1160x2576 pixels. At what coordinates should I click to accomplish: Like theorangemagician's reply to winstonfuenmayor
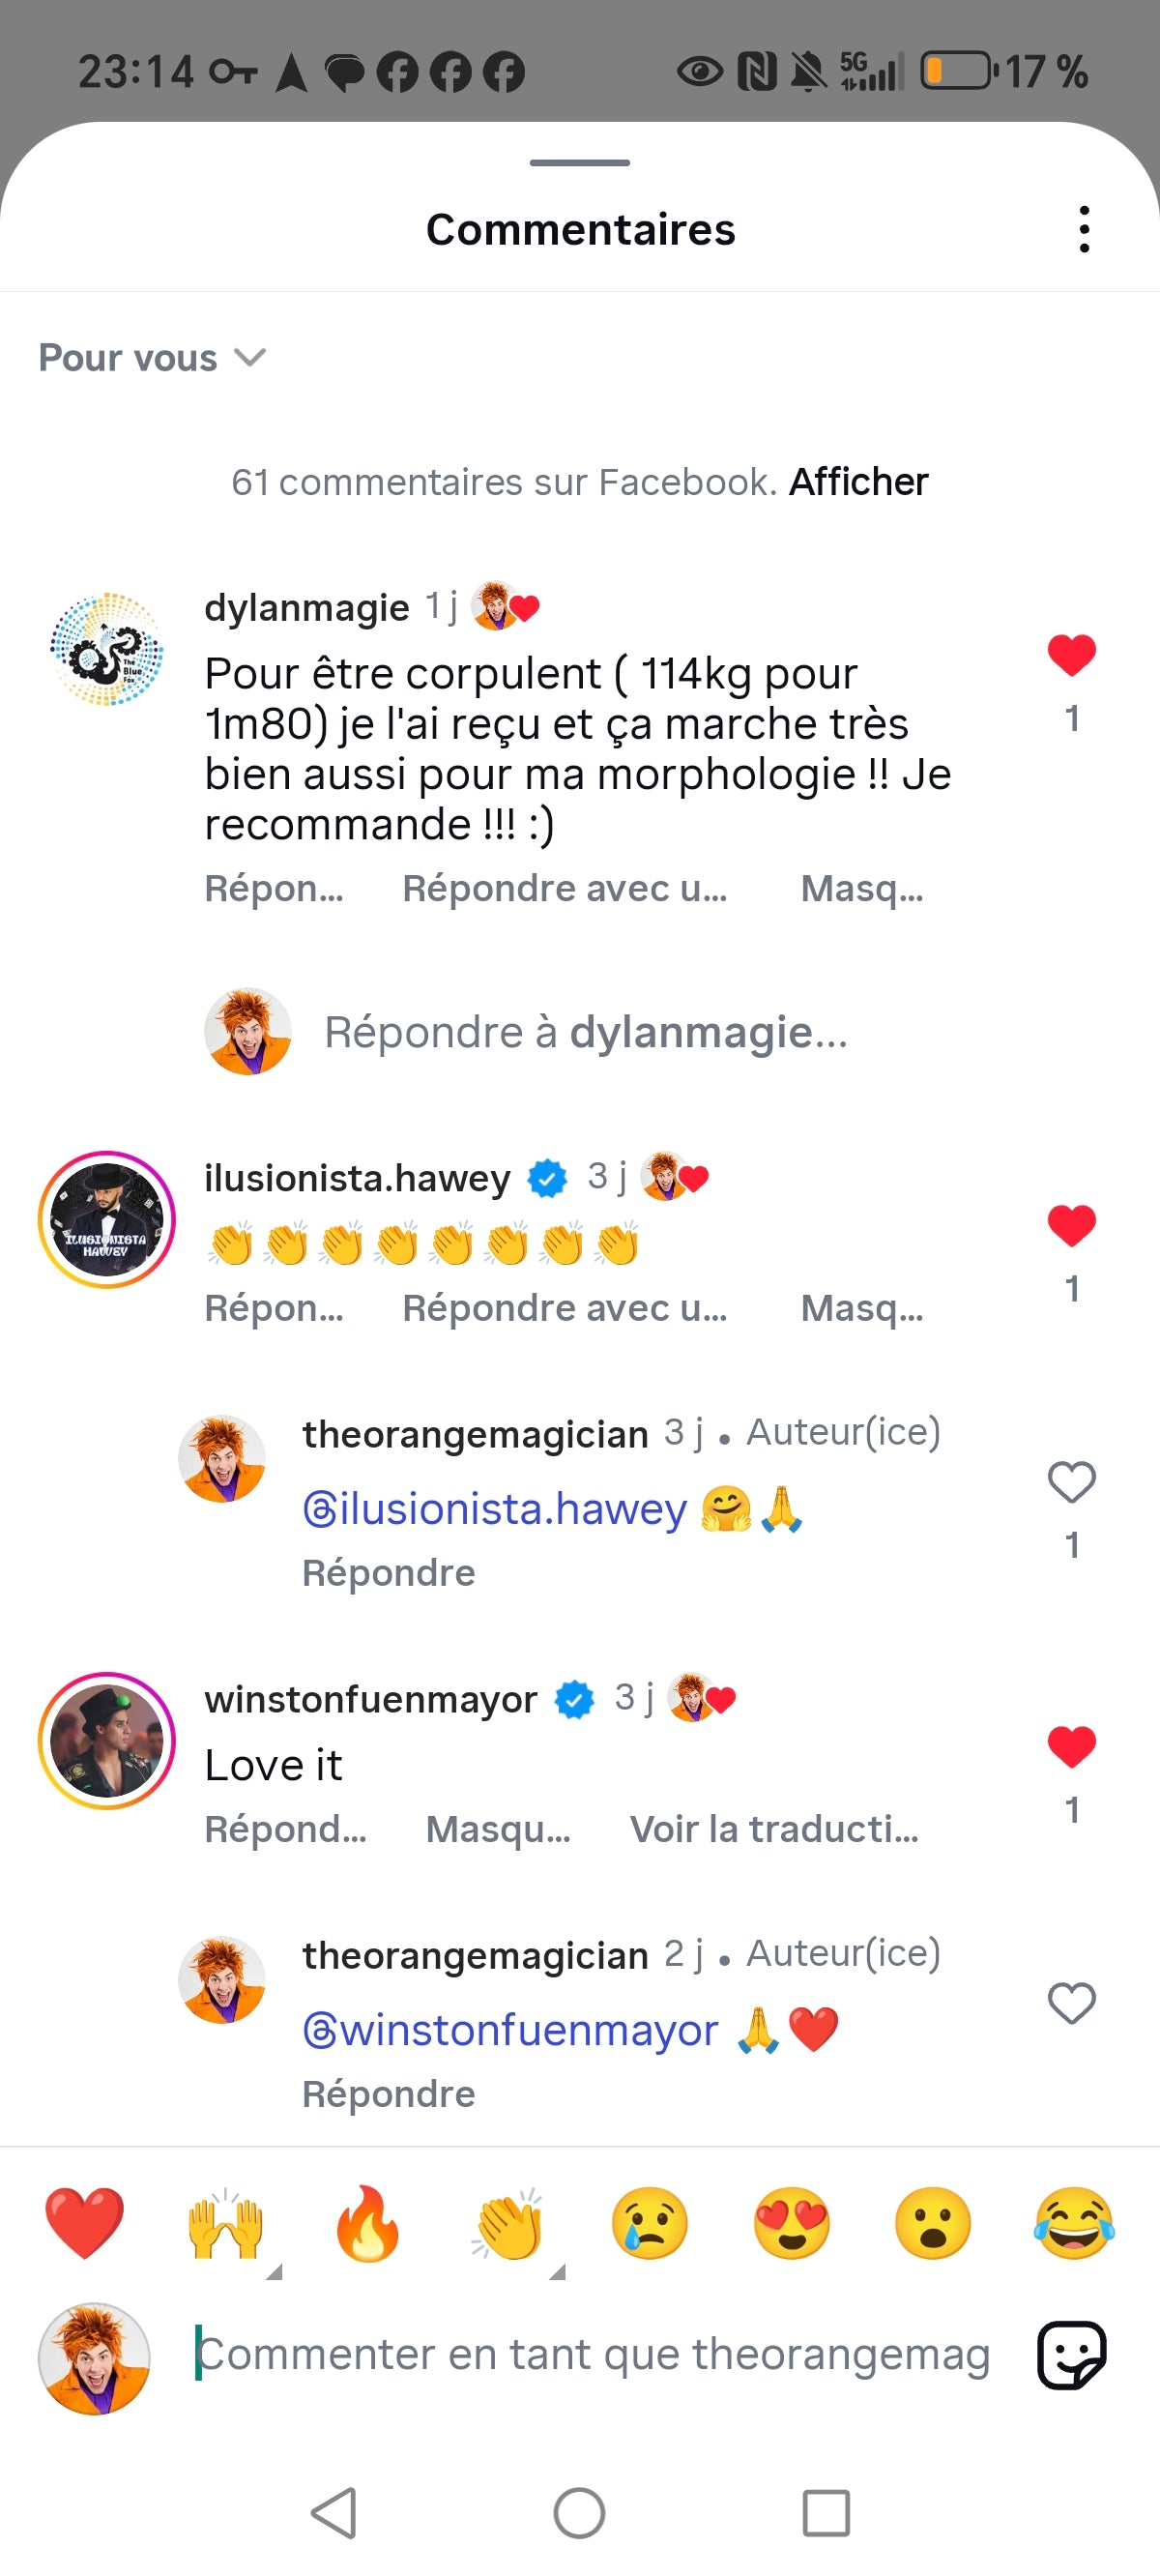coord(1071,2002)
